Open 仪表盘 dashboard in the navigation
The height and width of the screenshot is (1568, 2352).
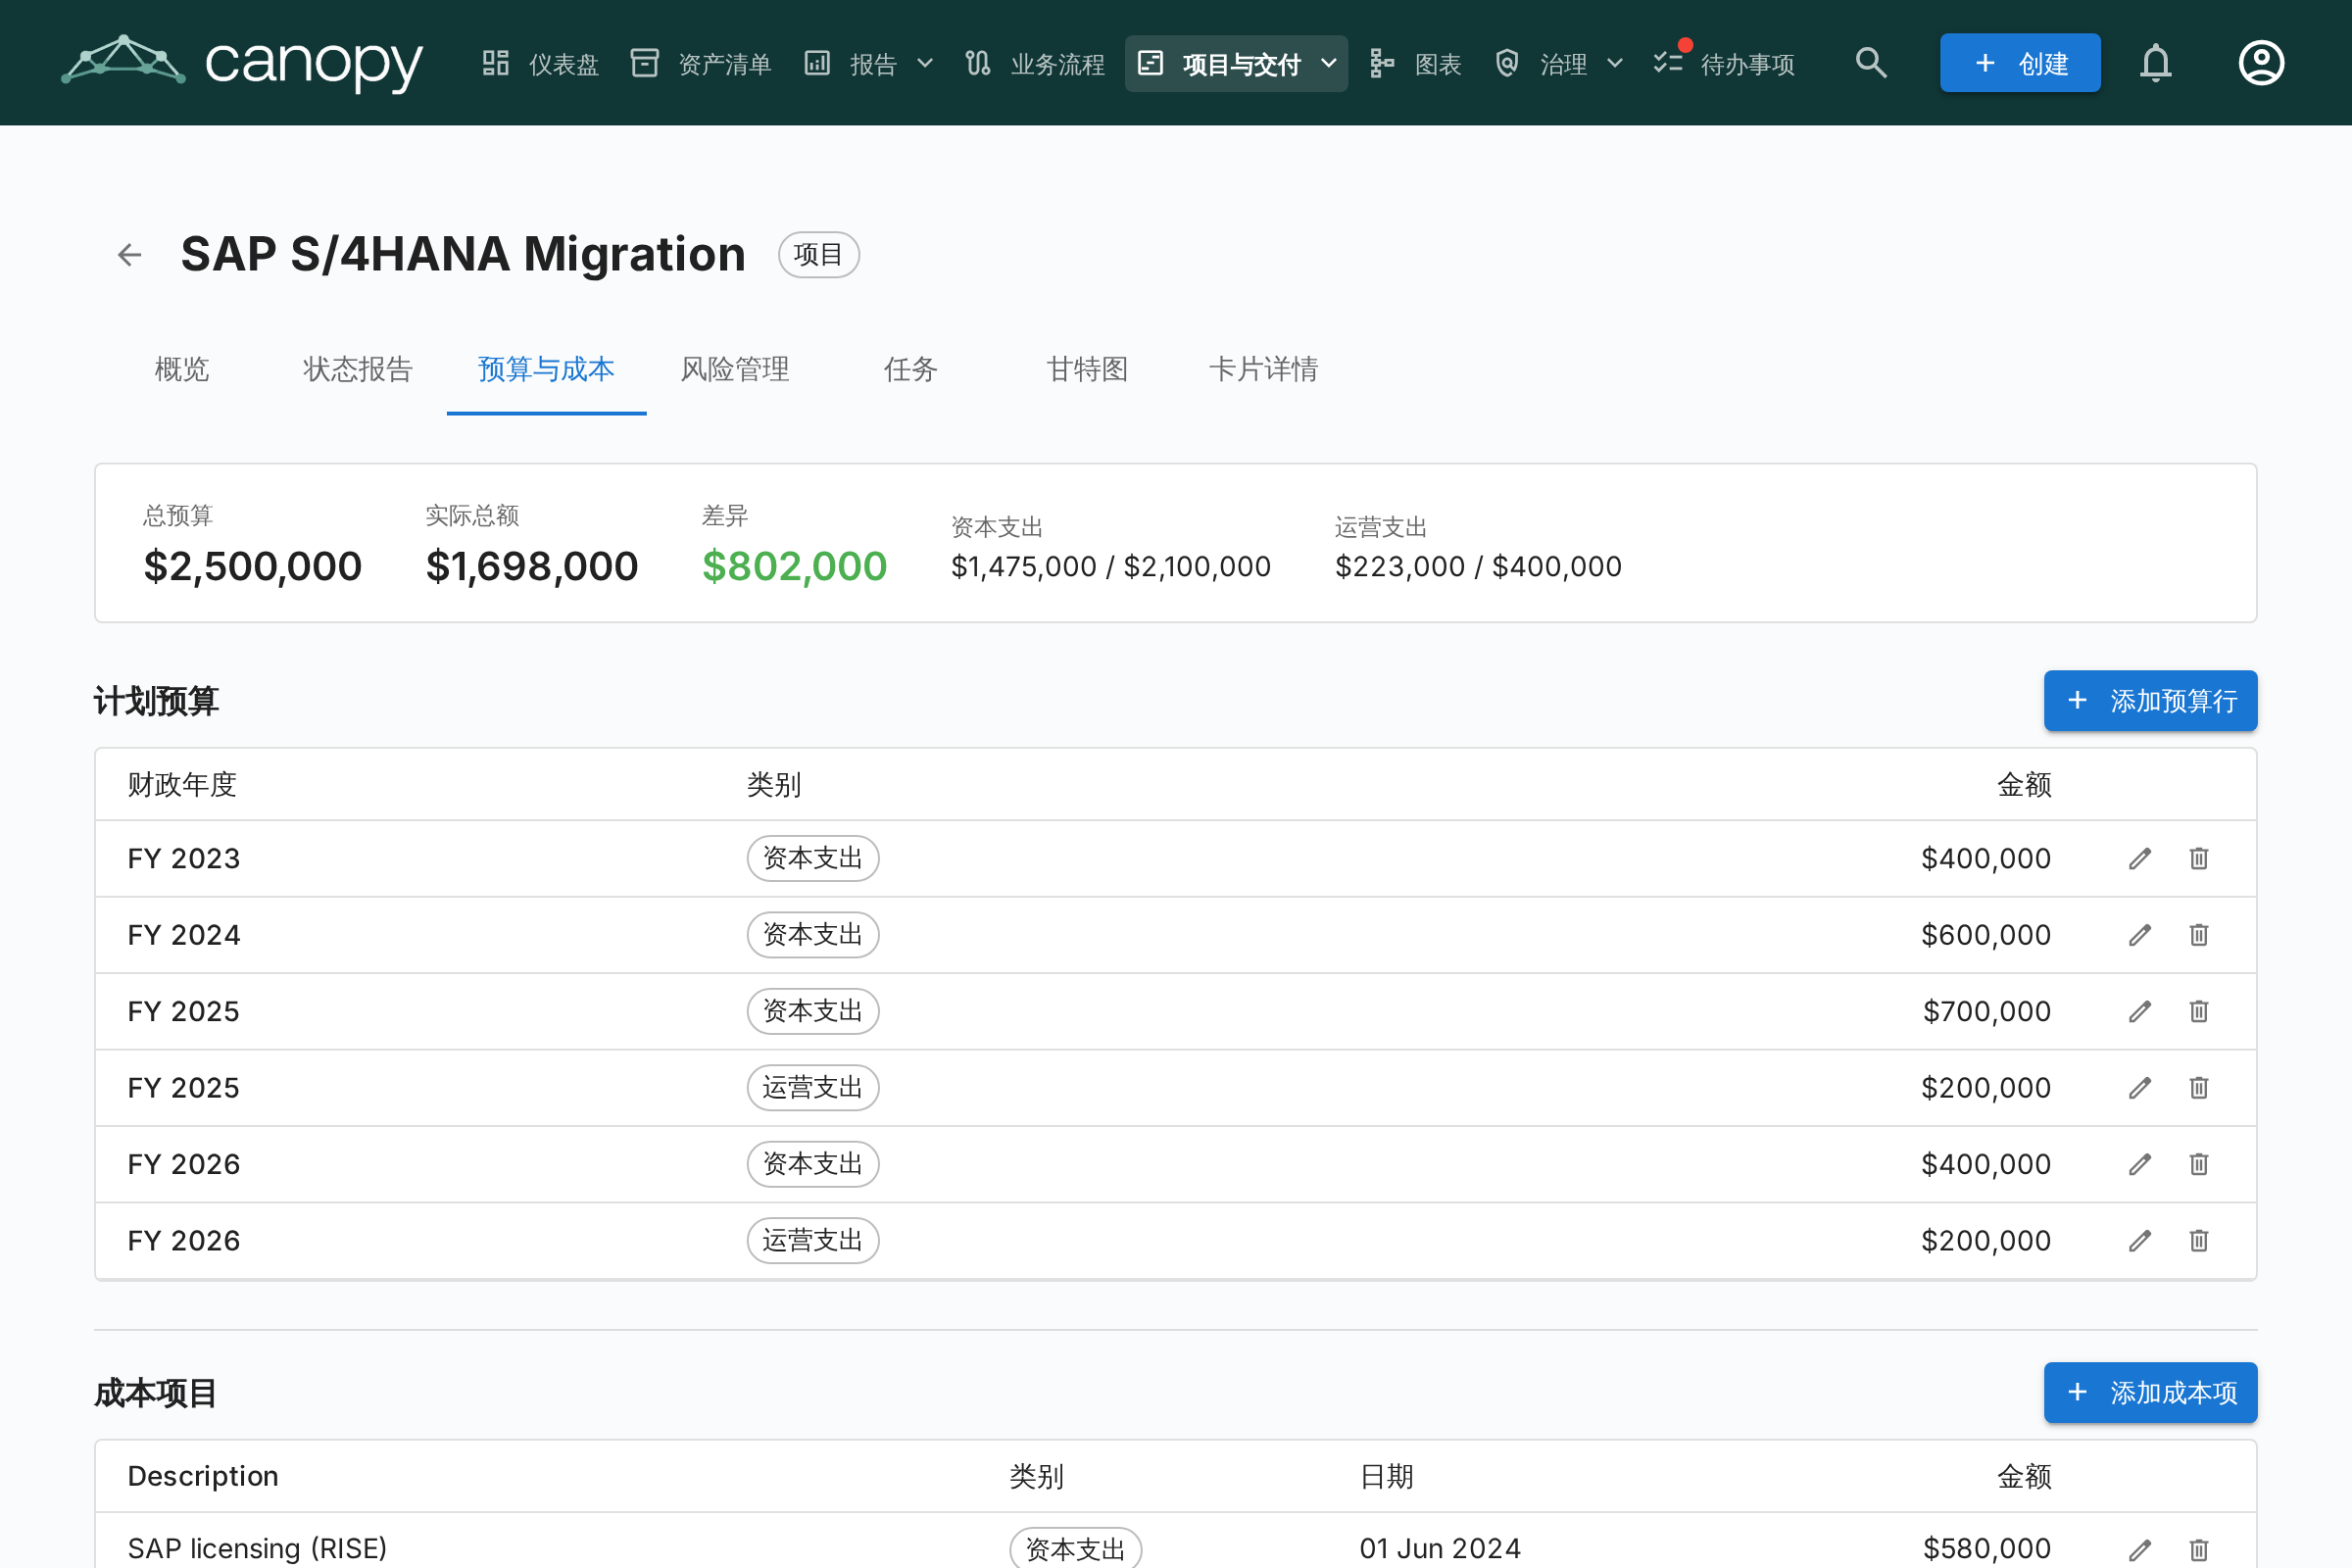tap(540, 64)
